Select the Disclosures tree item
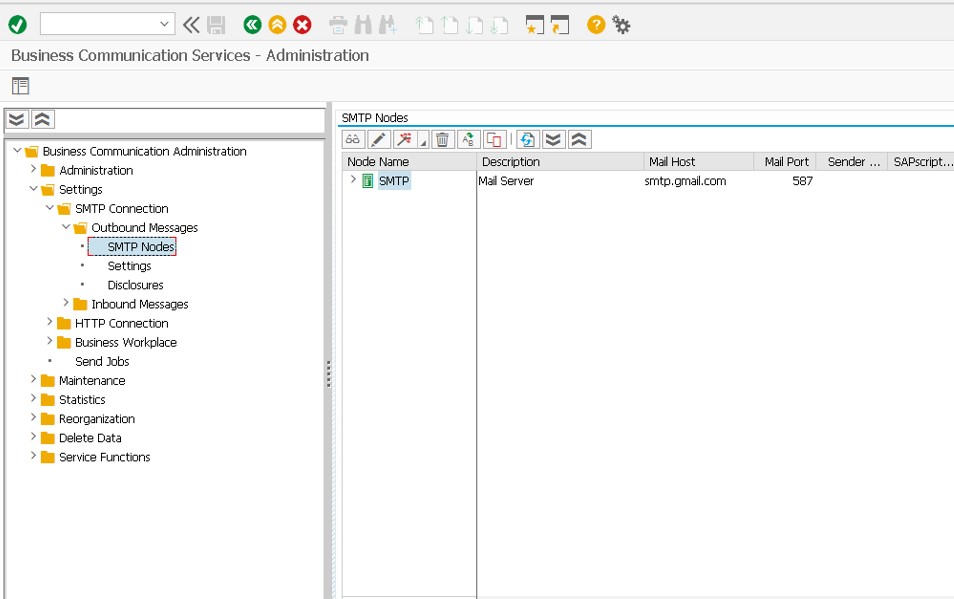The width and height of the screenshot is (954, 599). 135,285
